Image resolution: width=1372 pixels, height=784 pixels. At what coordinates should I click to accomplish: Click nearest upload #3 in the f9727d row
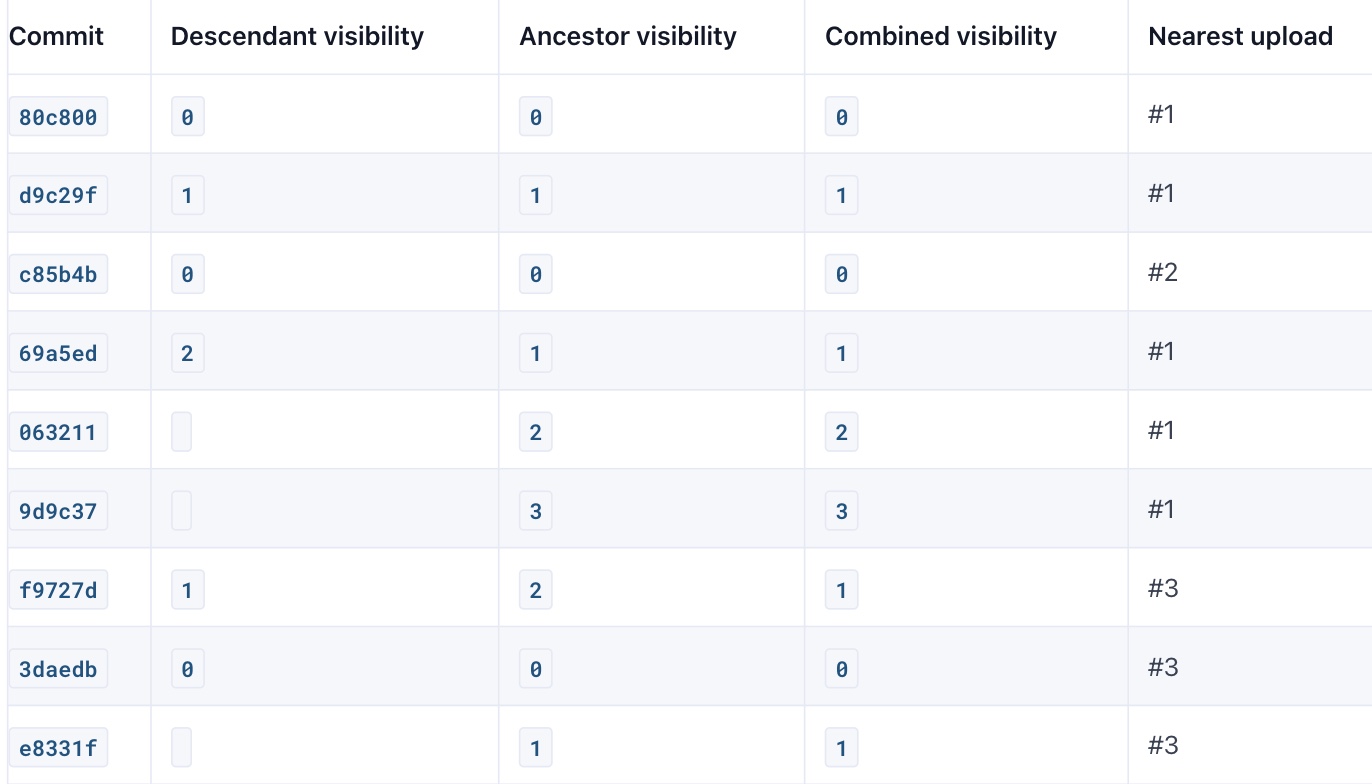[1163, 588]
